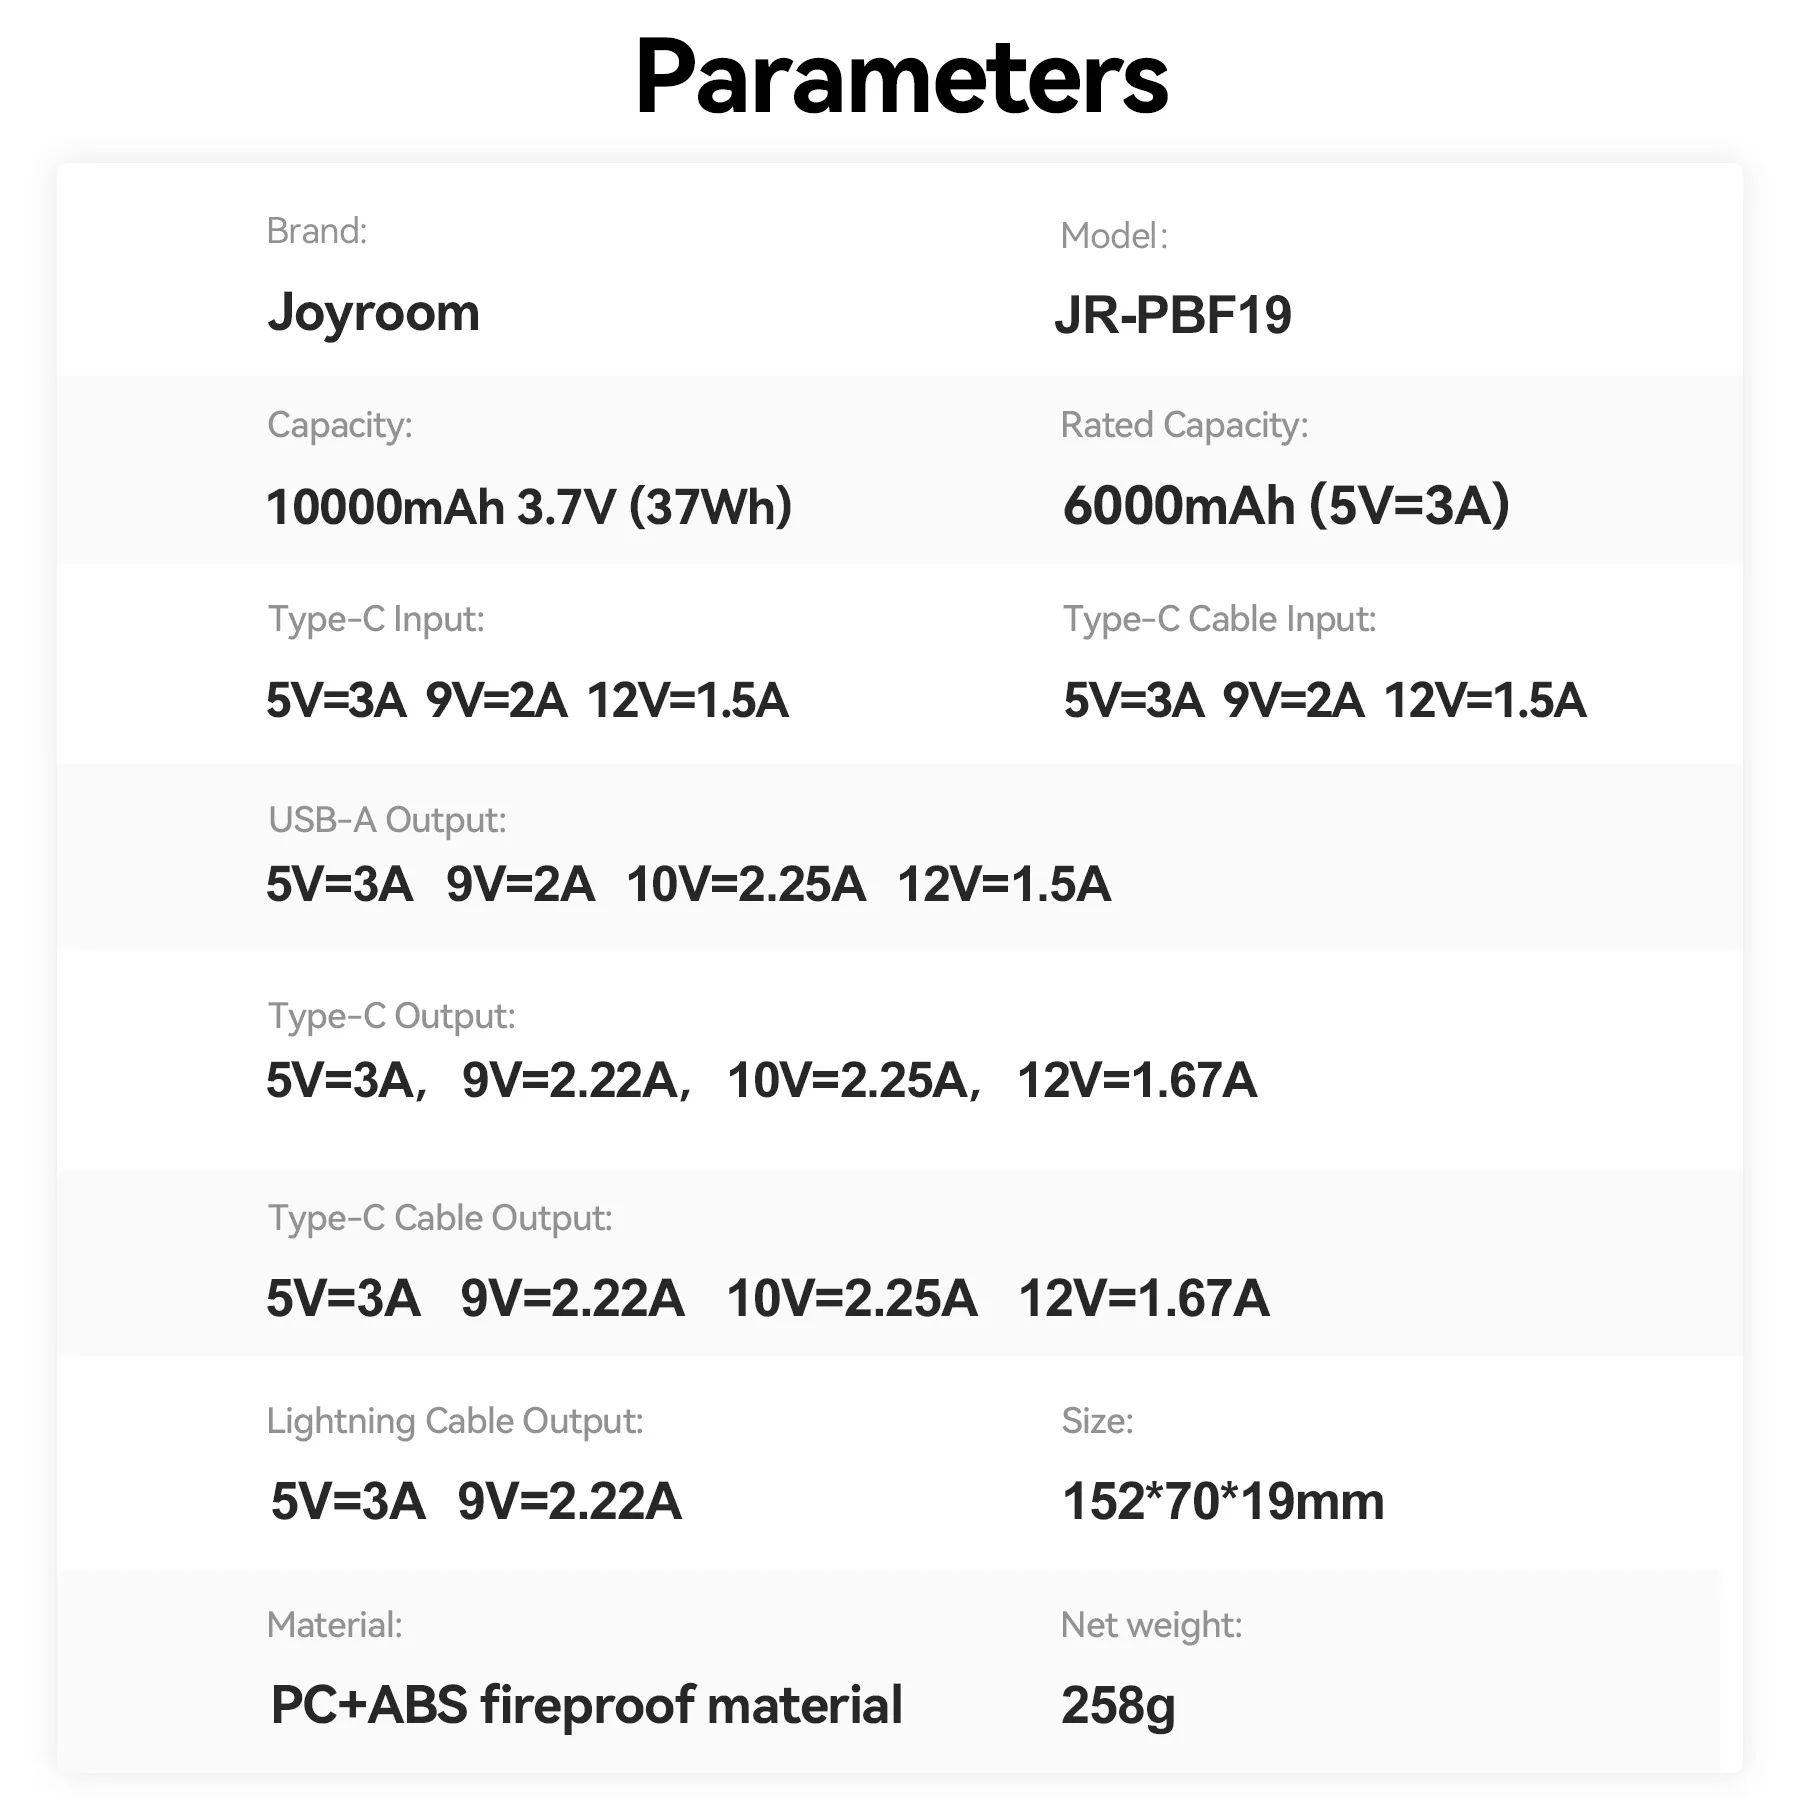Image resolution: width=1800 pixels, height=1800 pixels.
Task: Select the USB-A Output label
Action: pos(387,820)
